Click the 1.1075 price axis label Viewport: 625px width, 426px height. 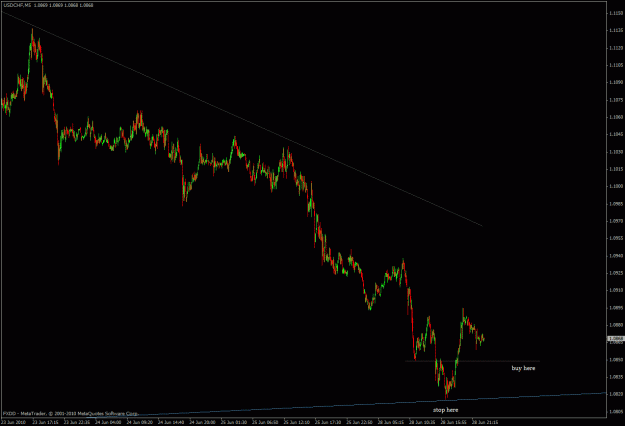[616, 100]
